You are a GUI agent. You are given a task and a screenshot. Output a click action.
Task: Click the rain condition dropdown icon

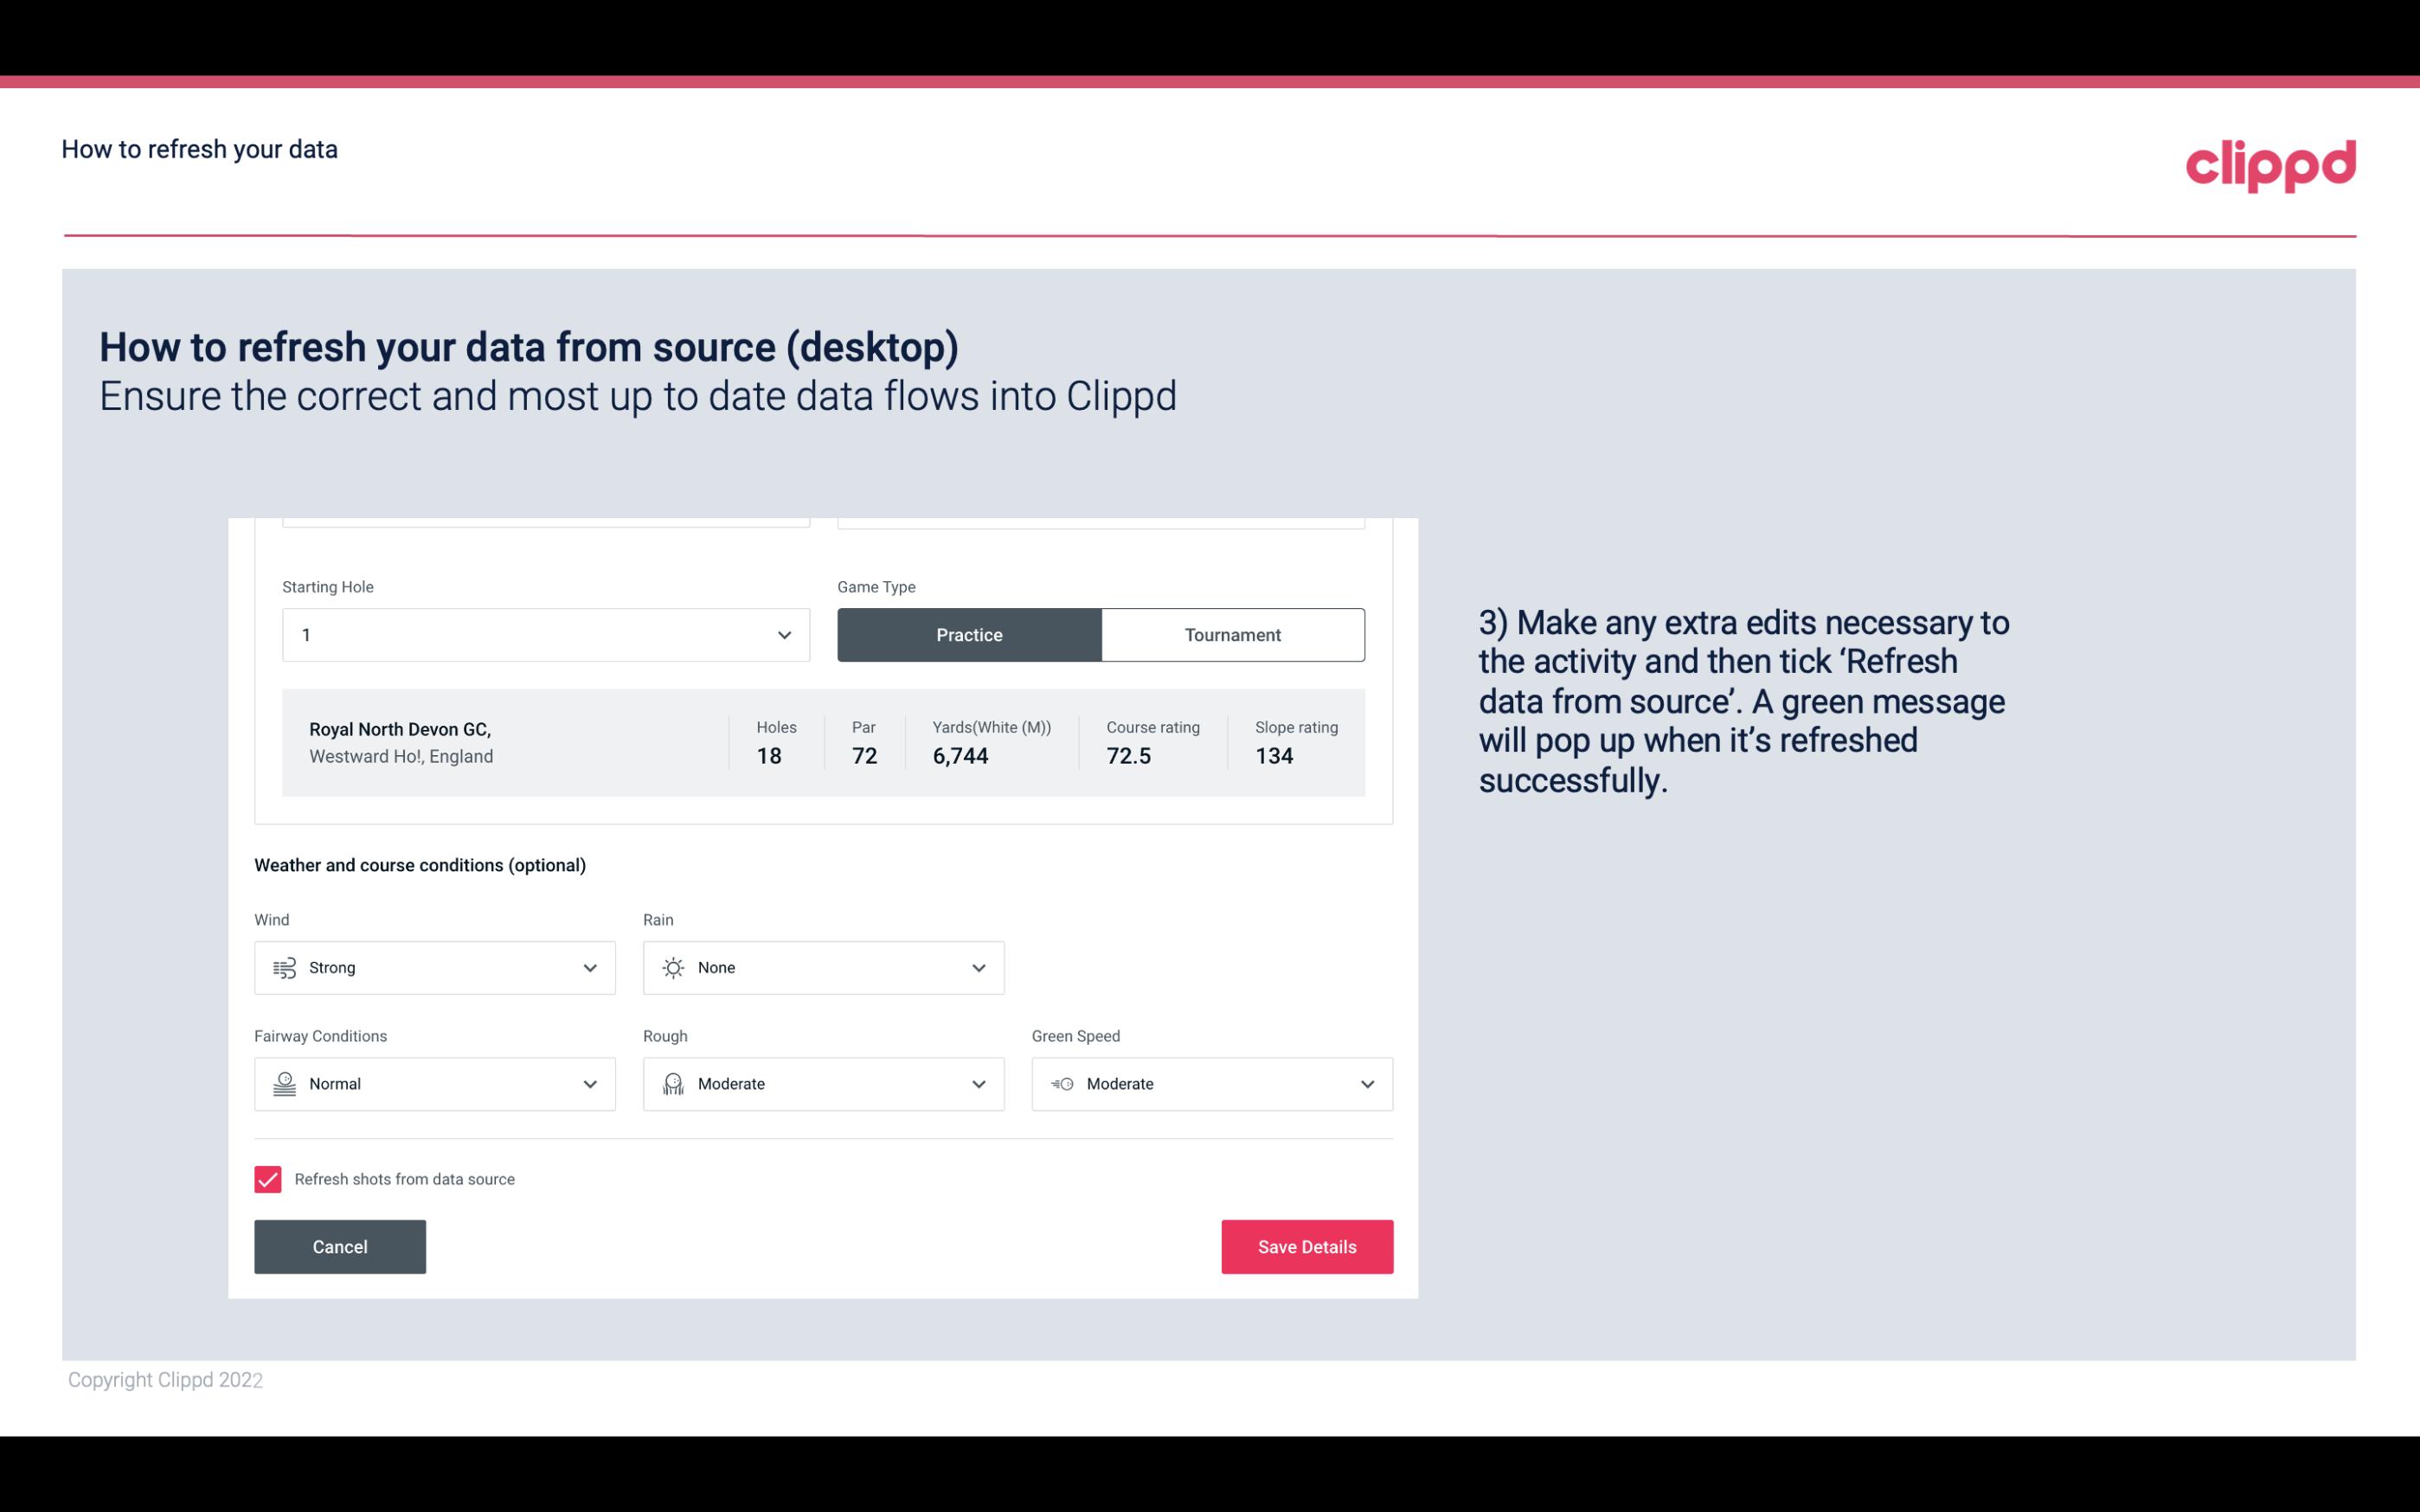click(x=978, y=967)
